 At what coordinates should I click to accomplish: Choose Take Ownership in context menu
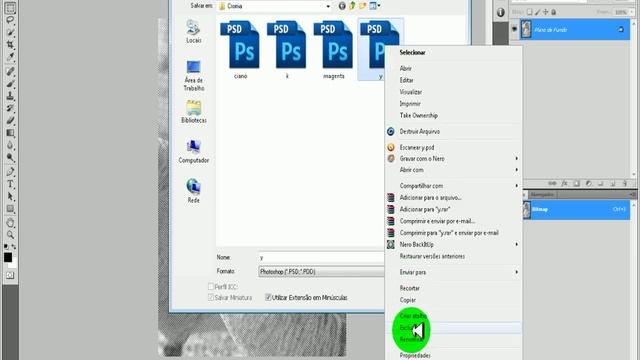453,116
